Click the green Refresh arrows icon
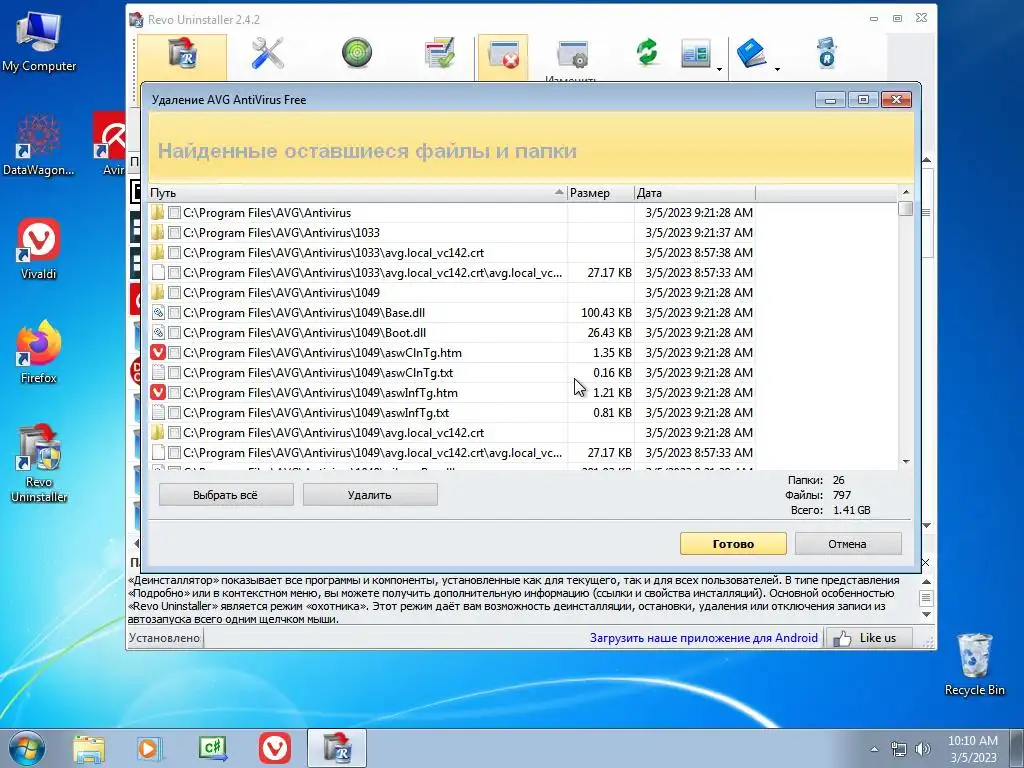 tap(647, 53)
